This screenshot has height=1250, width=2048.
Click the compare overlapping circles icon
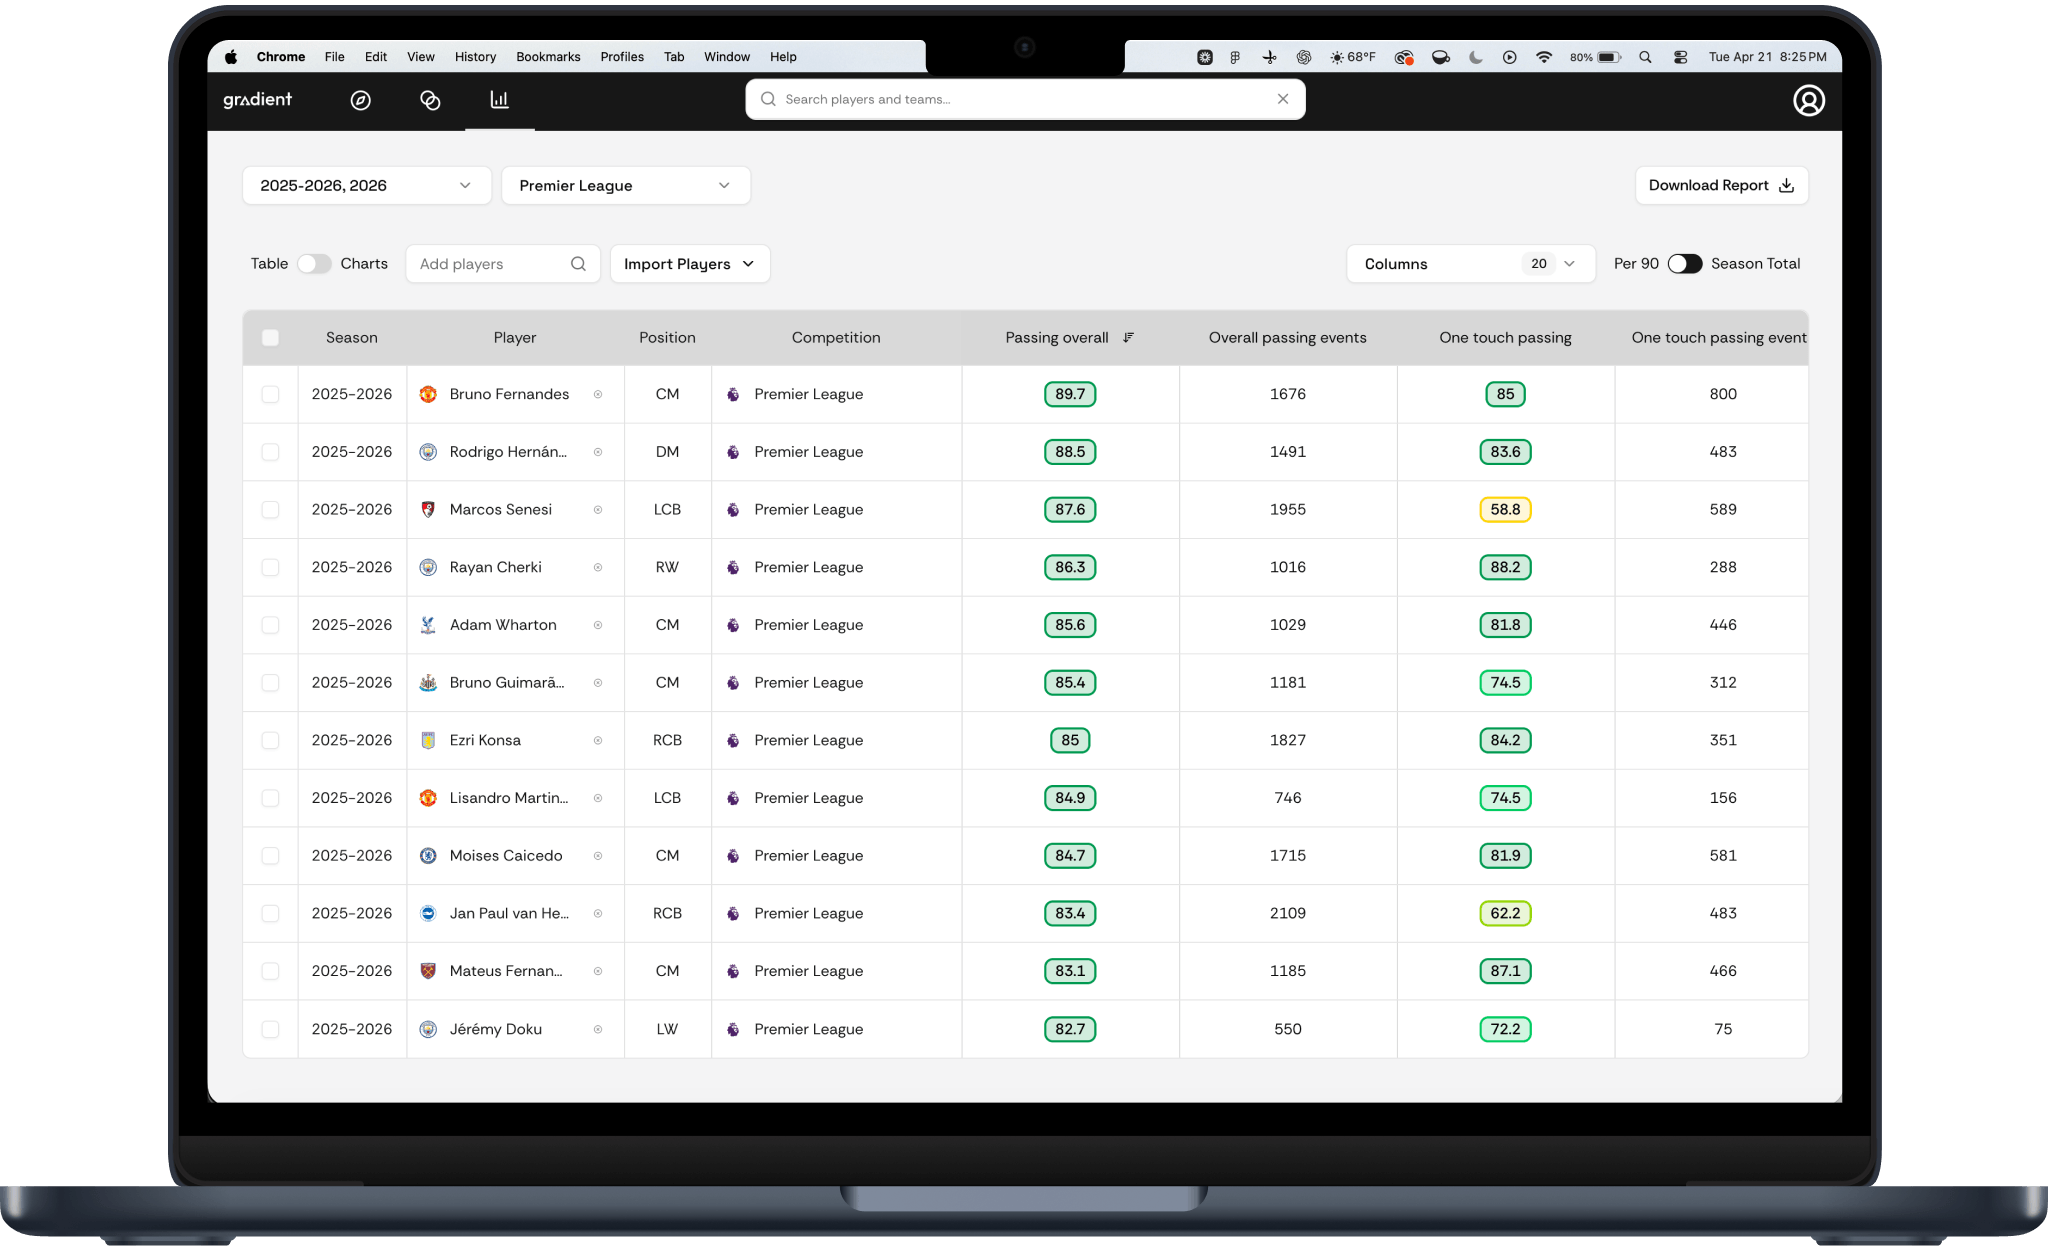[x=430, y=100]
